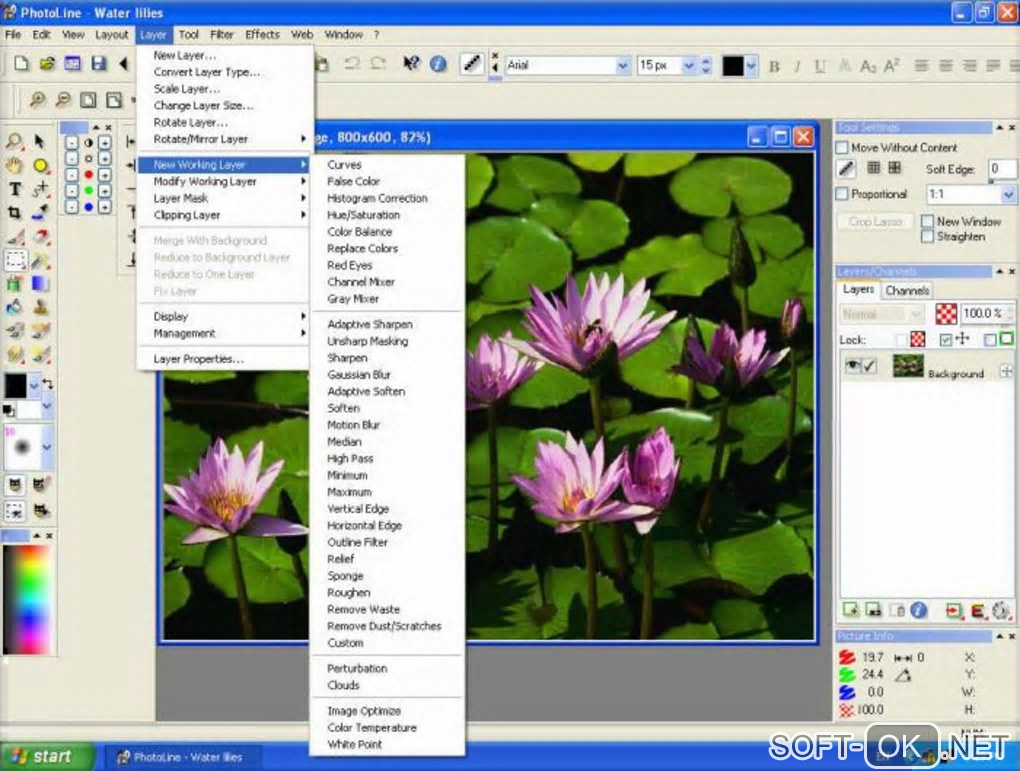Click the delete layer trash icon
This screenshot has width=1020, height=771.
pos(898,610)
